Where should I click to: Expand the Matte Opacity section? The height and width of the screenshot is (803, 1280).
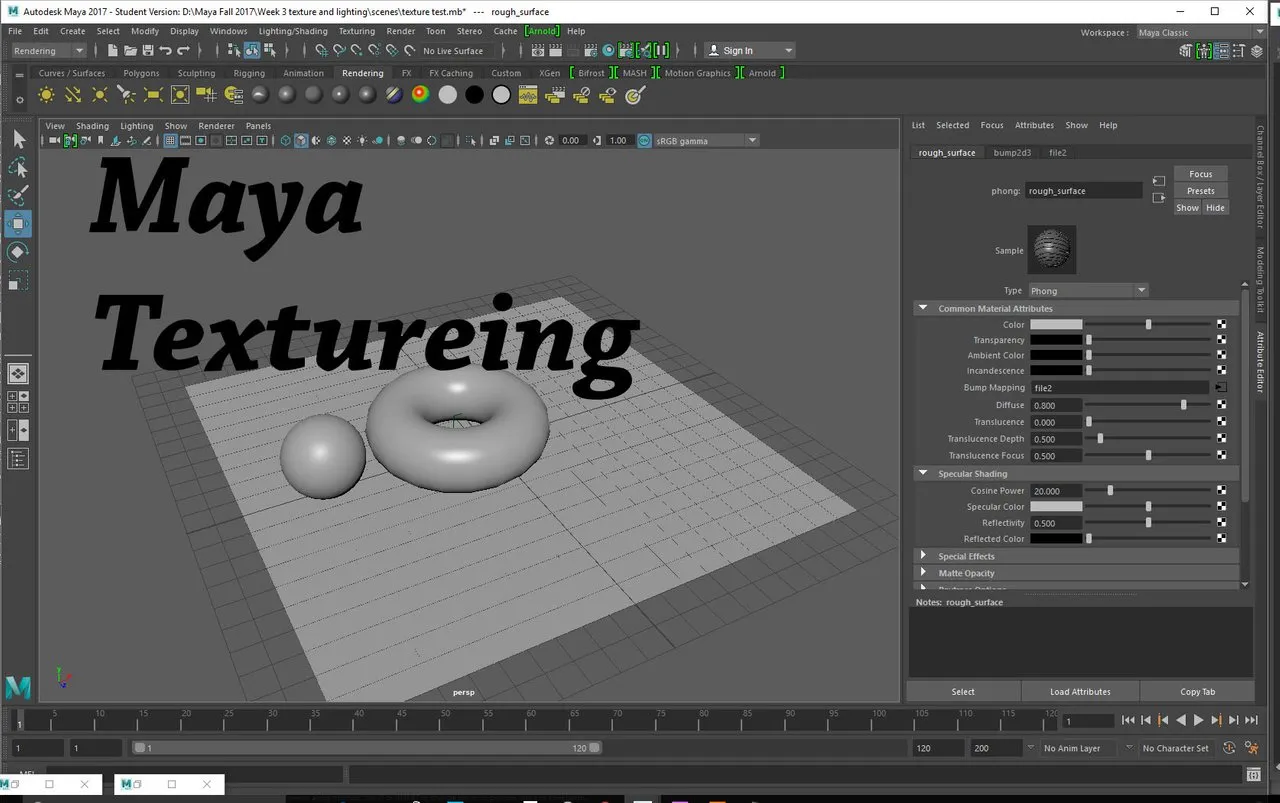click(923, 573)
